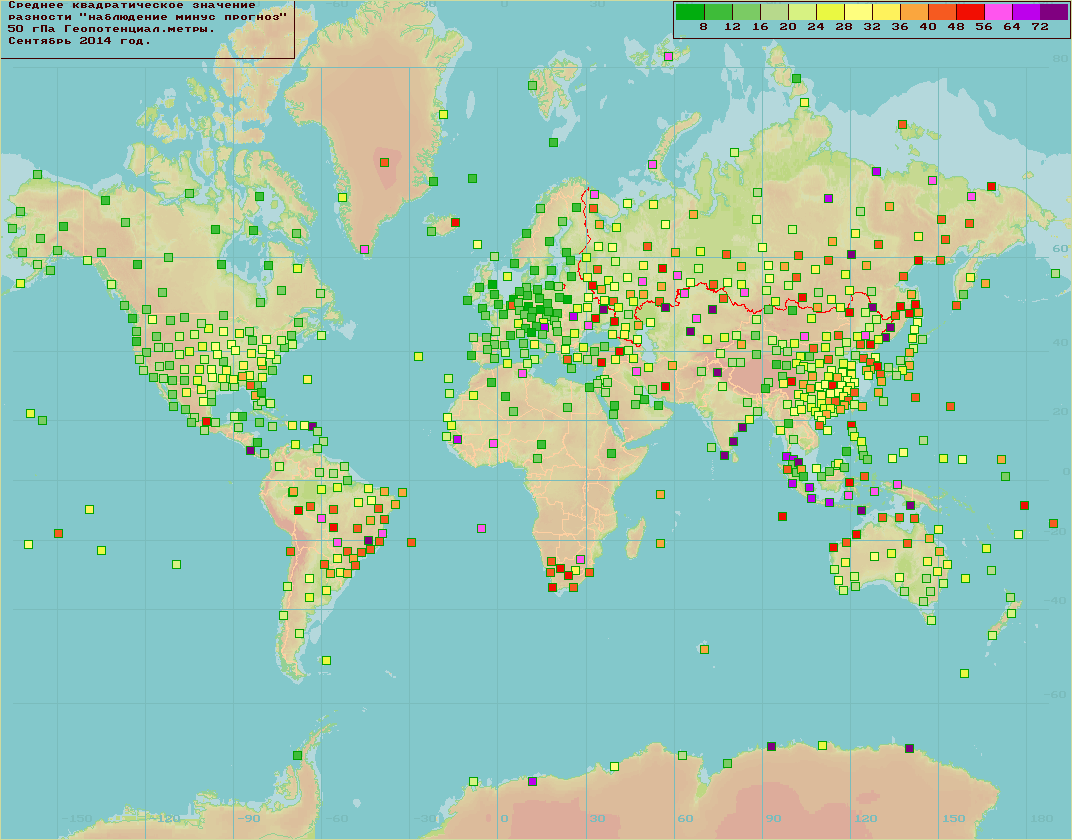The width and height of the screenshot is (1072, 840).
Task: Click the red station marker on Iceland
Action: [455, 223]
